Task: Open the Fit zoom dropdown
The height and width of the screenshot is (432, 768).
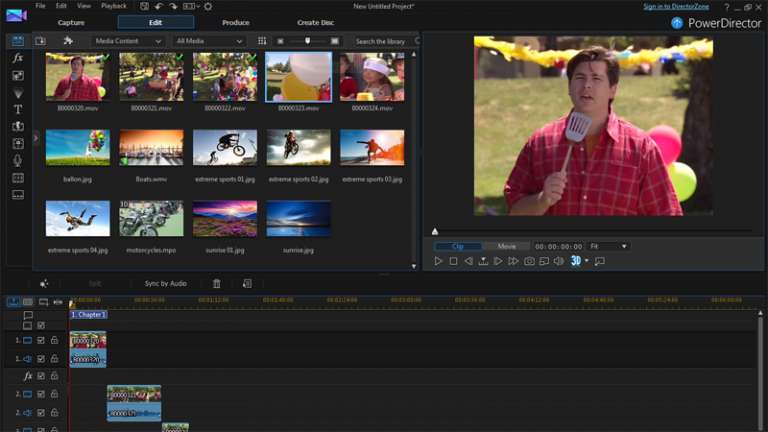Action: click(608, 246)
